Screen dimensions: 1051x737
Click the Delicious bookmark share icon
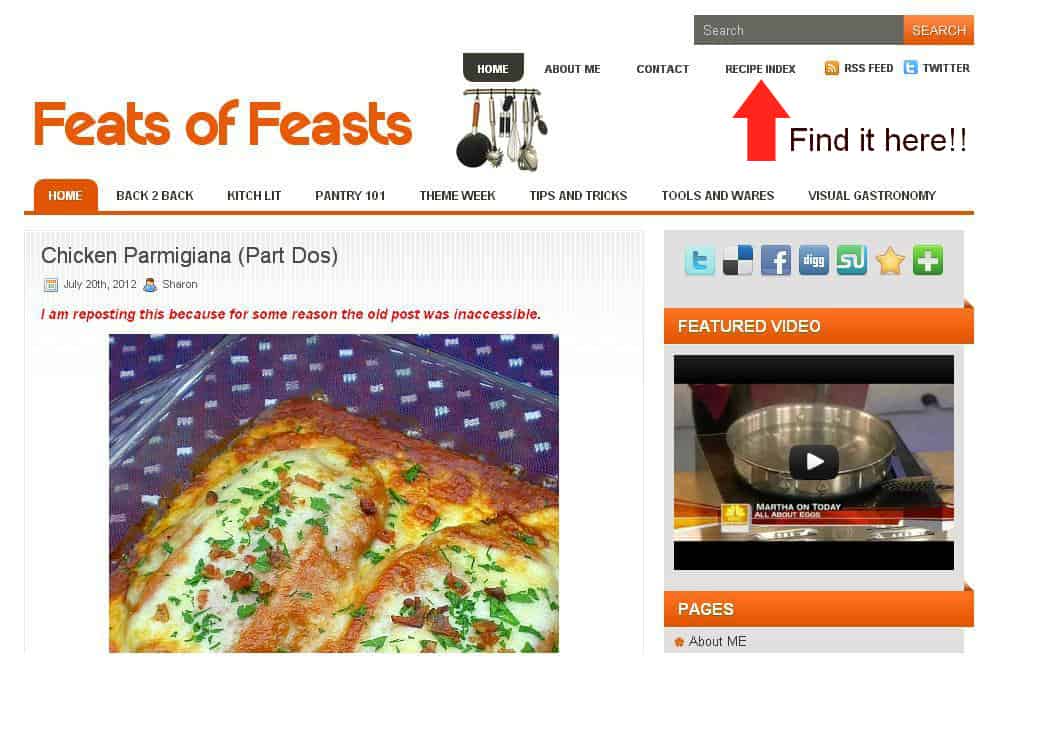click(x=737, y=261)
